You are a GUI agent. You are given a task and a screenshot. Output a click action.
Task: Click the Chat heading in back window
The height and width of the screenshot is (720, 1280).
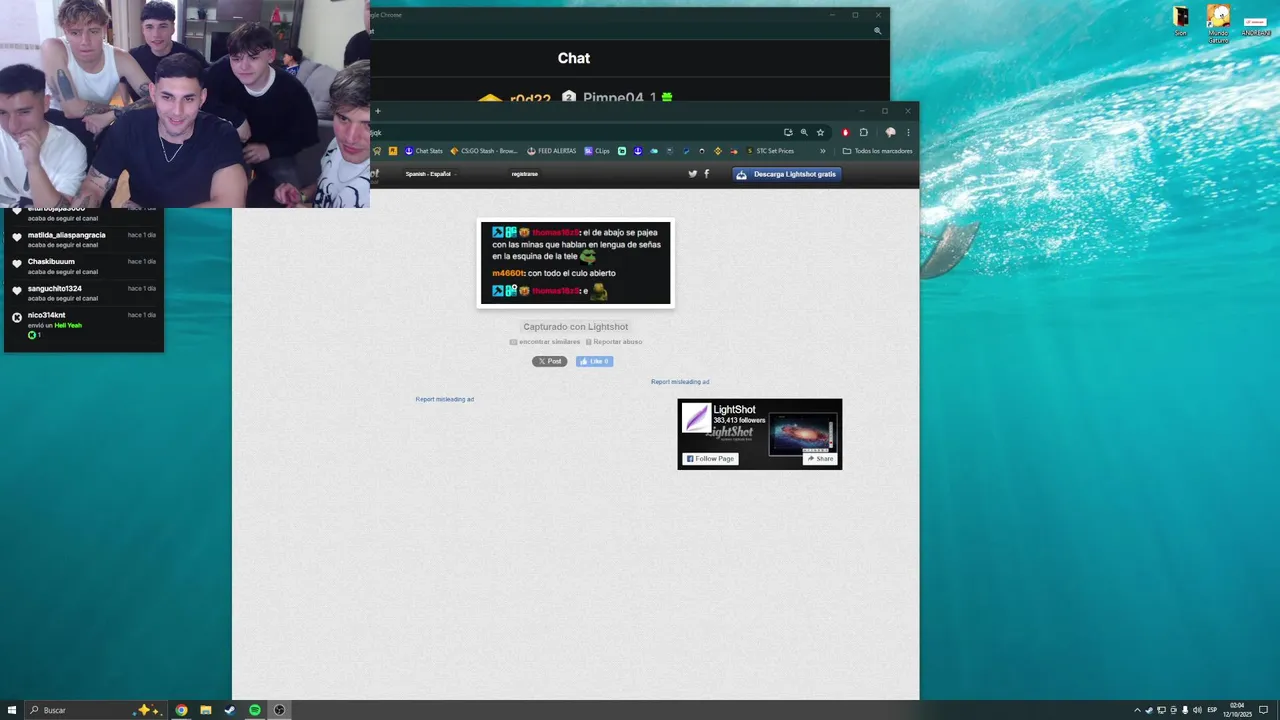coord(574,58)
